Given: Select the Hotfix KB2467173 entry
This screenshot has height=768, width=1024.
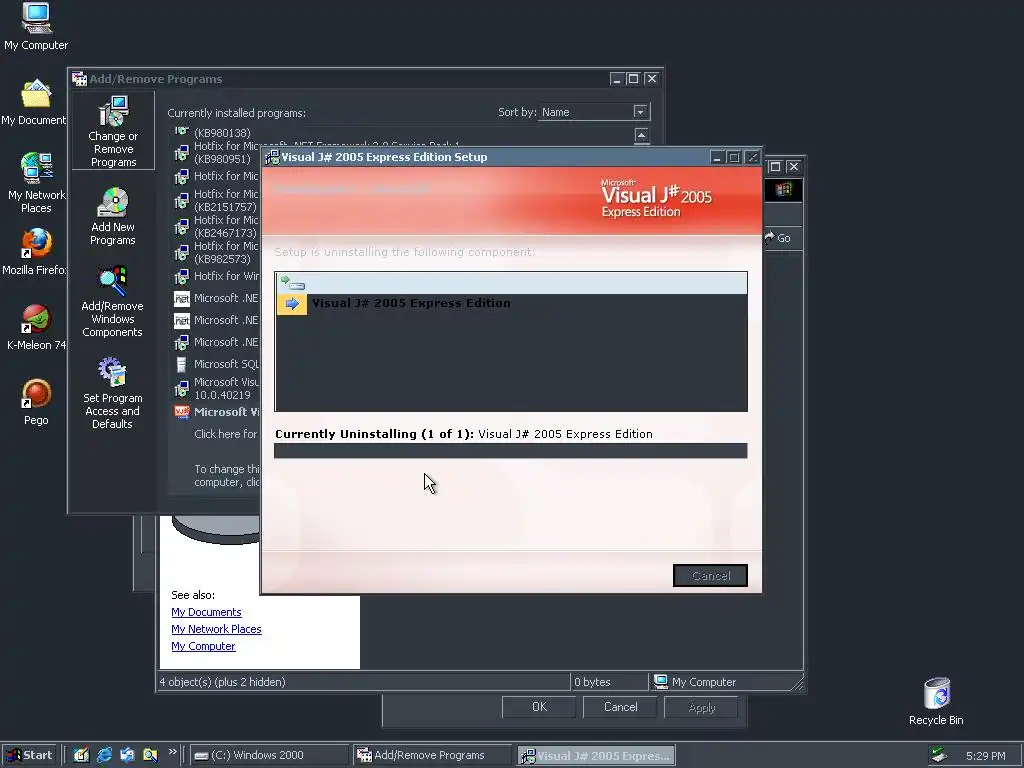Looking at the screenshot, I should pos(216,227).
